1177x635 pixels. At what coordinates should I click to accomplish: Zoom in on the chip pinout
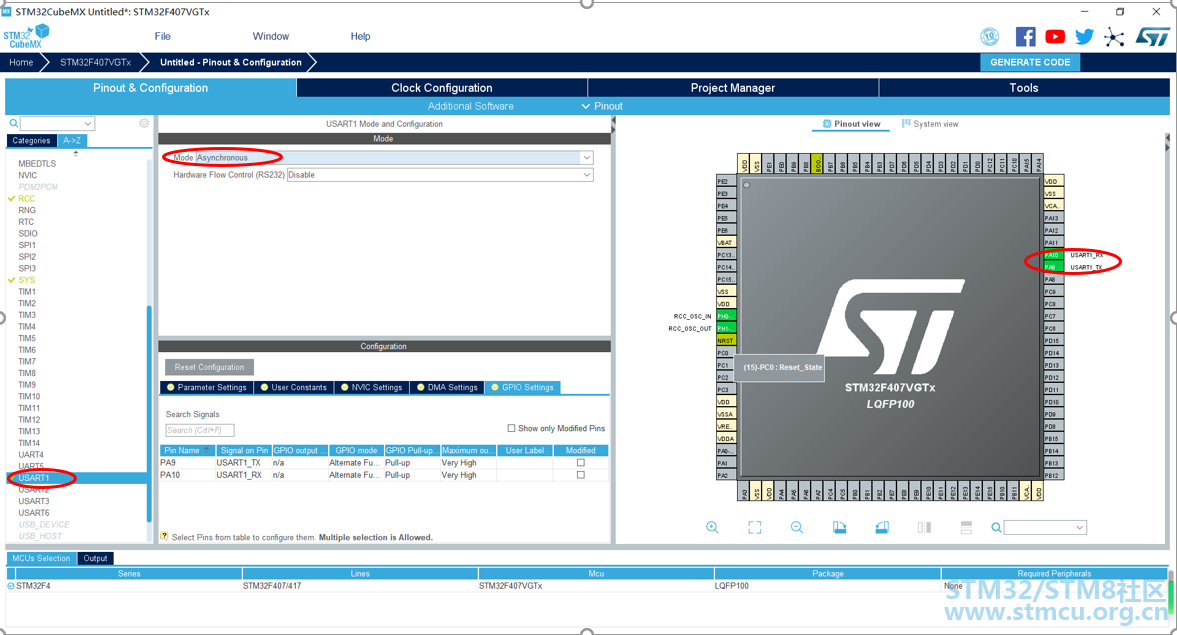(712, 528)
